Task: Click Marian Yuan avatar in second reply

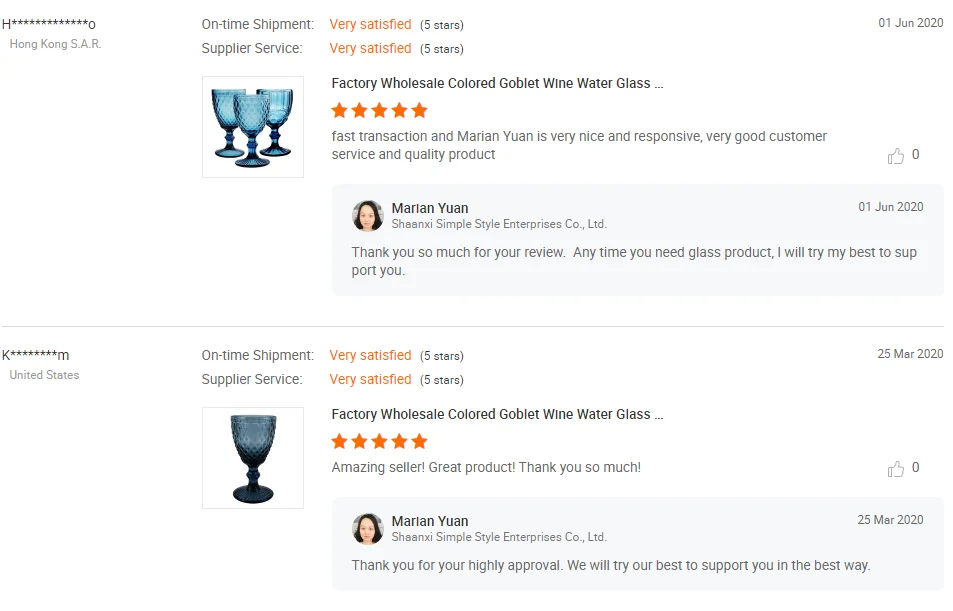Action: (368, 529)
